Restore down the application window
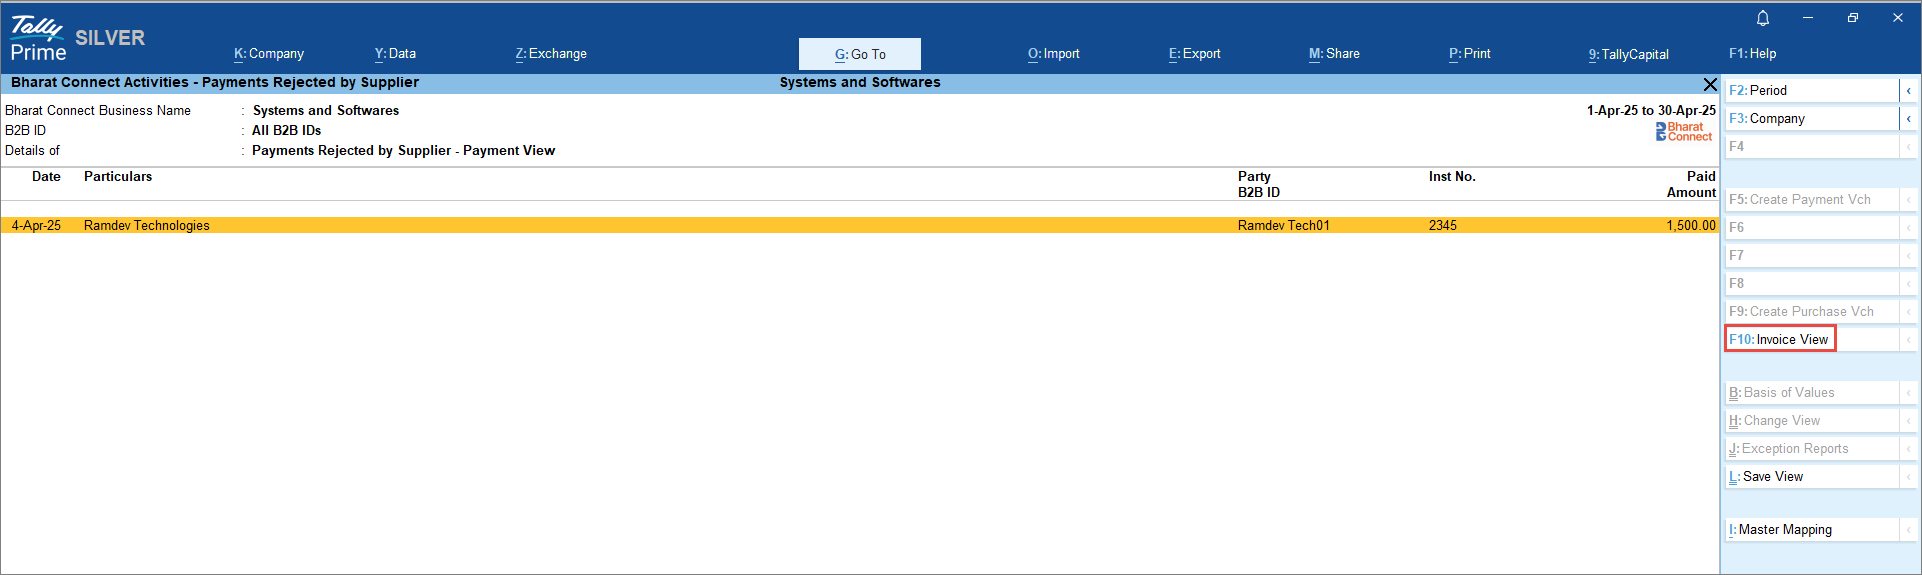1922x575 pixels. coord(1852,18)
